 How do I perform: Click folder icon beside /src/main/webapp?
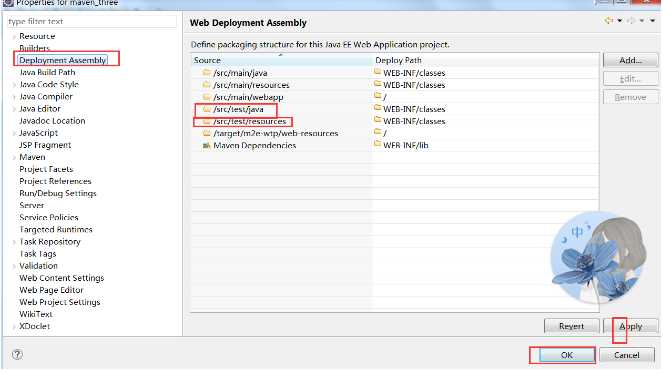click(x=207, y=97)
